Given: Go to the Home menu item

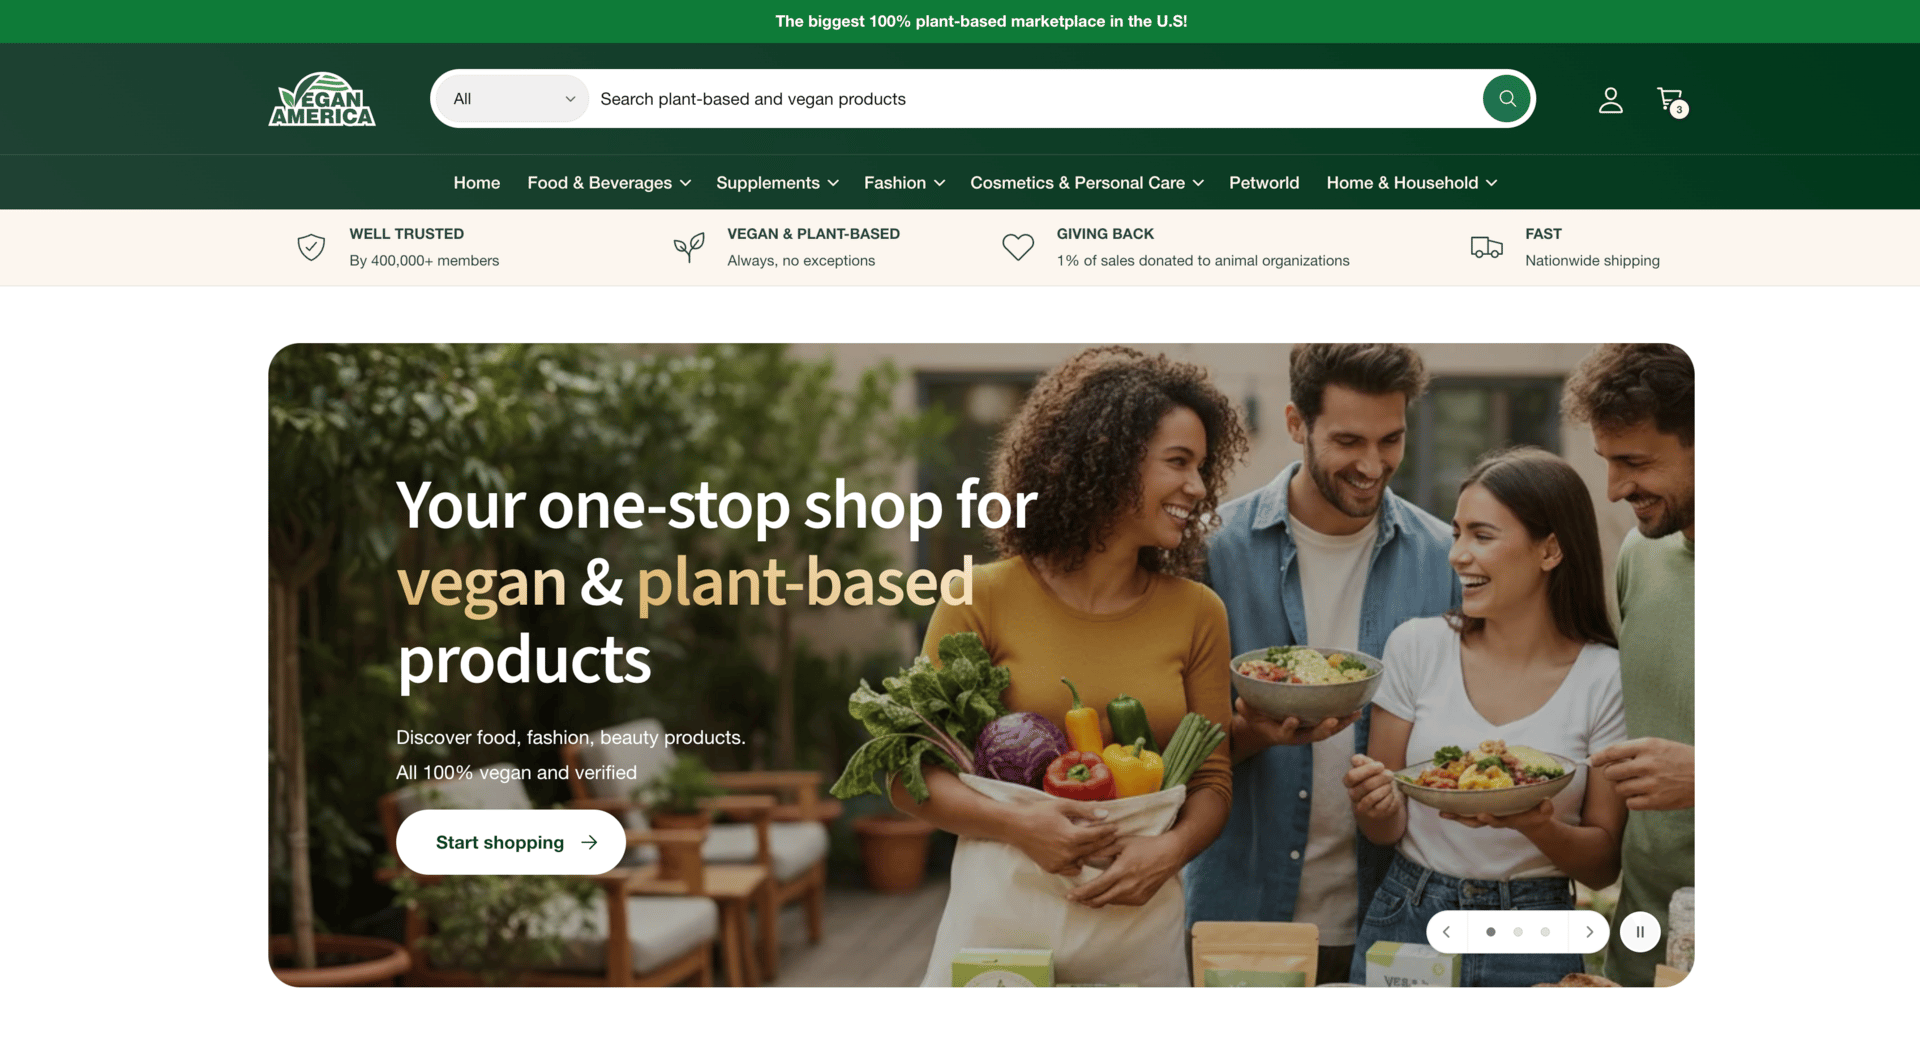Looking at the screenshot, I should point(476,183).
